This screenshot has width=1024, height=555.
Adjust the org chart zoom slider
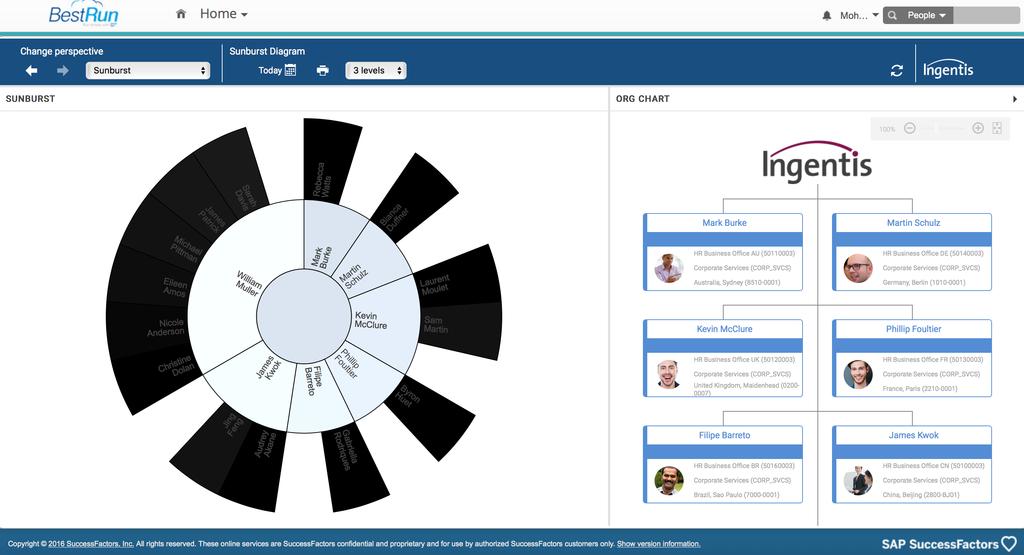pyautogui.click(x=944, y=129)
